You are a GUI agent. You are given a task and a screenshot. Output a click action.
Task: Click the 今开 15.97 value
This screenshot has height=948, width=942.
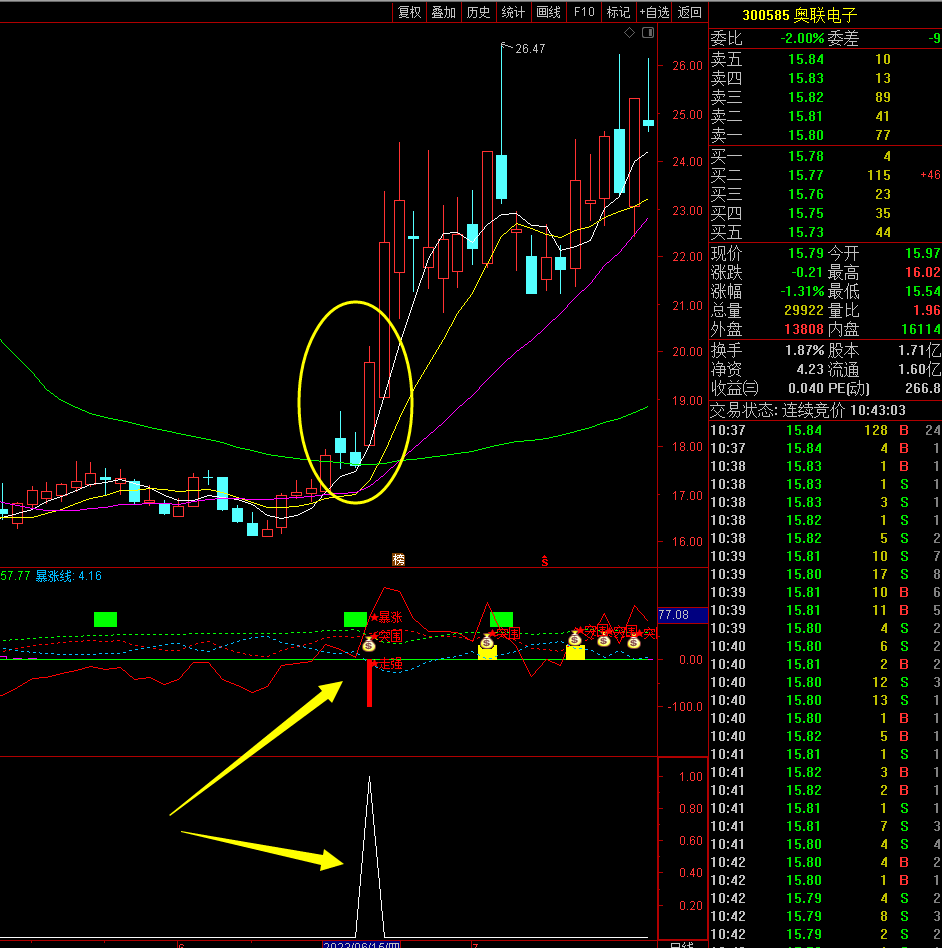pyautogui.click(x=923, y=253)
